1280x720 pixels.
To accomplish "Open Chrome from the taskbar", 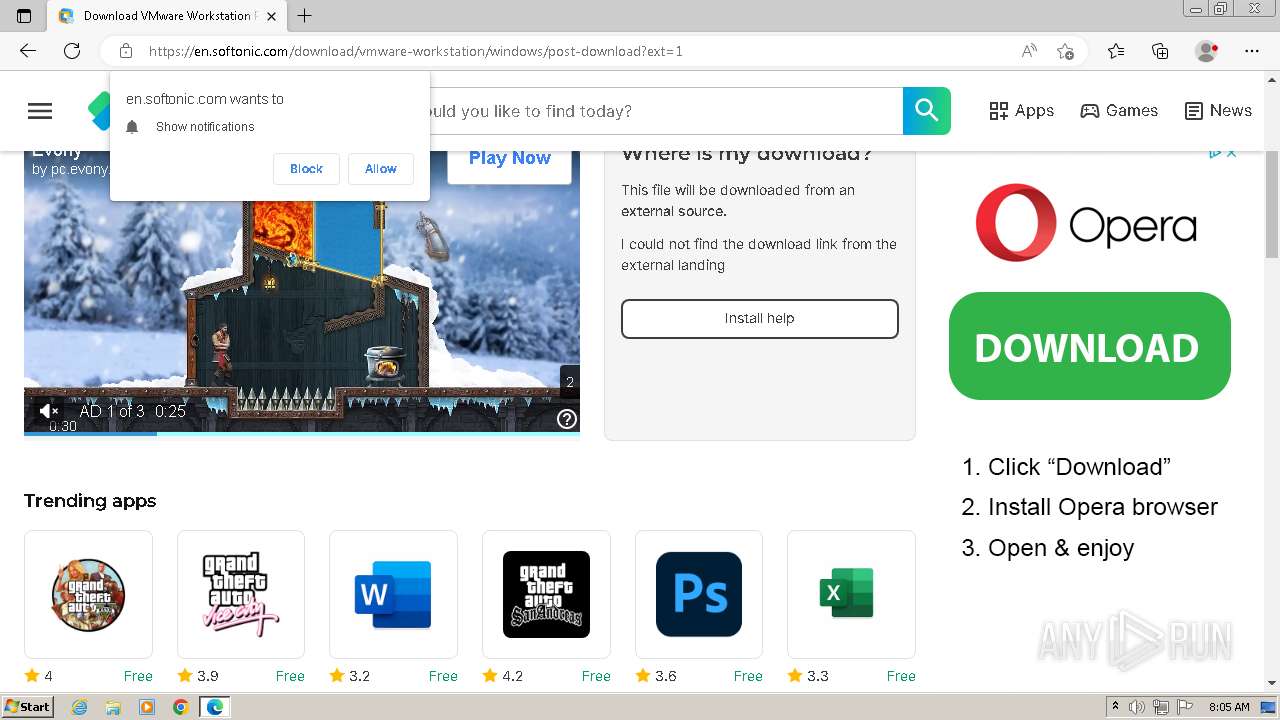I will click(180, 707).
